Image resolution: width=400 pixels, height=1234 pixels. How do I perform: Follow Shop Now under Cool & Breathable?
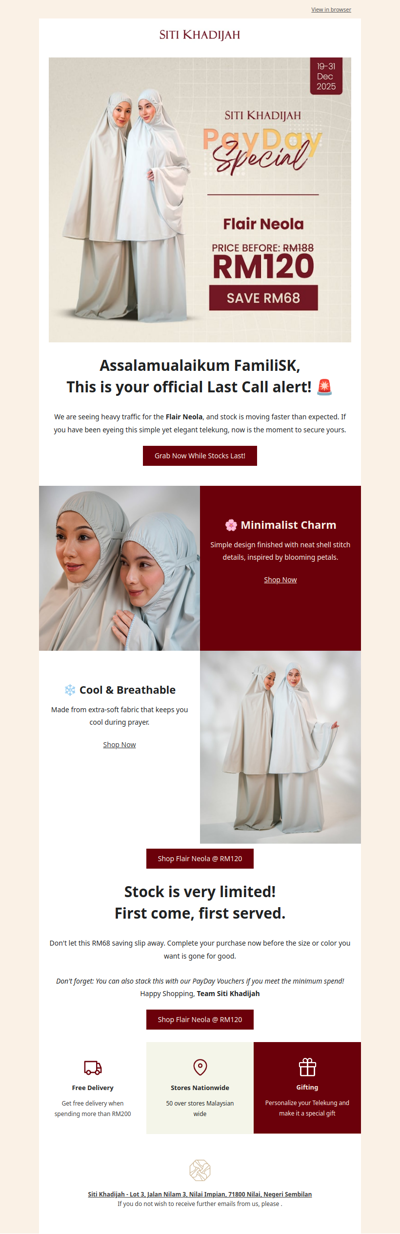[x=119, y=745]
